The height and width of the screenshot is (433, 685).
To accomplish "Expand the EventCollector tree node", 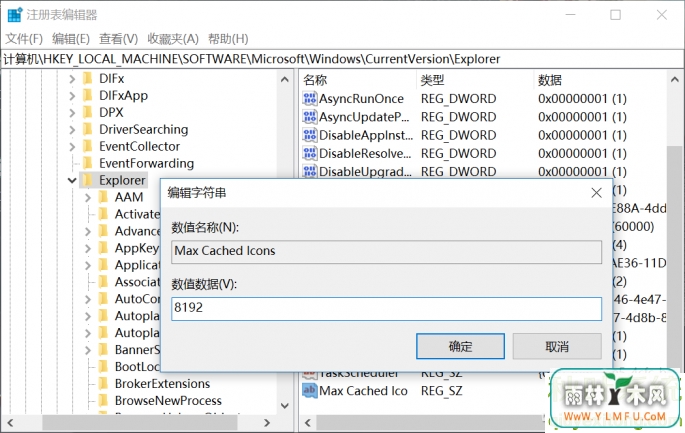I will pos(72,146).
